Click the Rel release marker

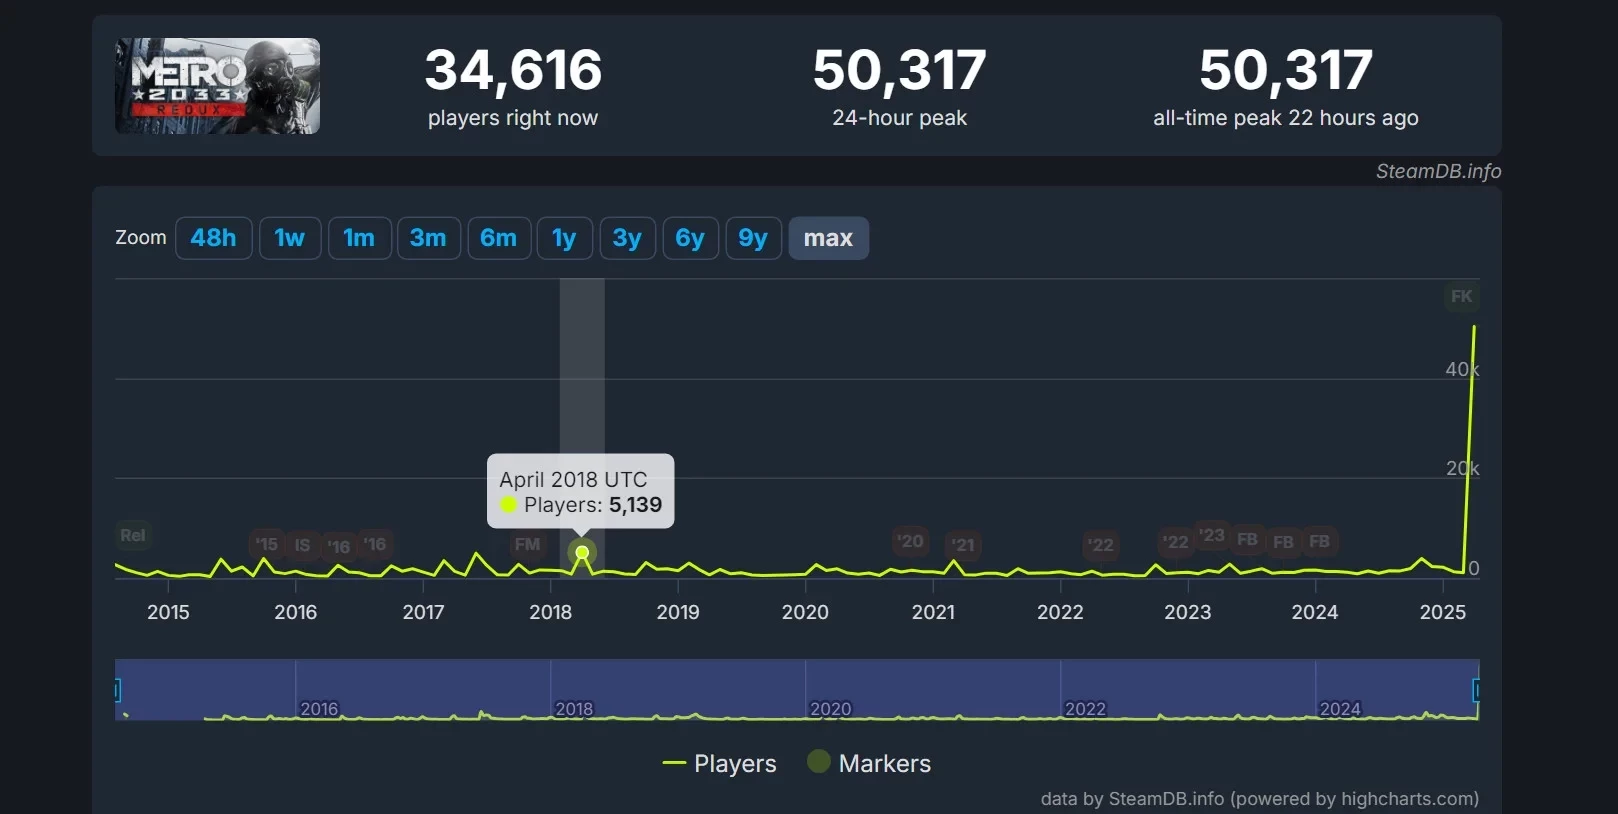[133, 535]
